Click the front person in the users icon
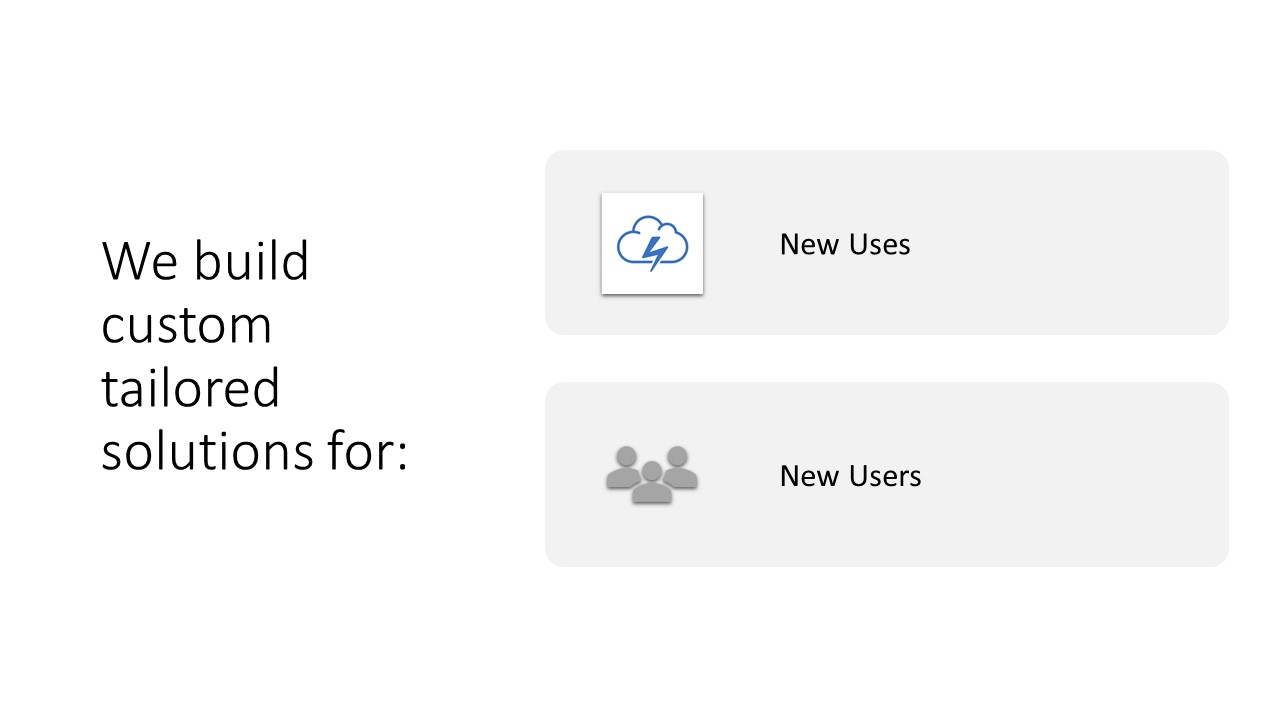1280x720 pixels. coord(652,483)
